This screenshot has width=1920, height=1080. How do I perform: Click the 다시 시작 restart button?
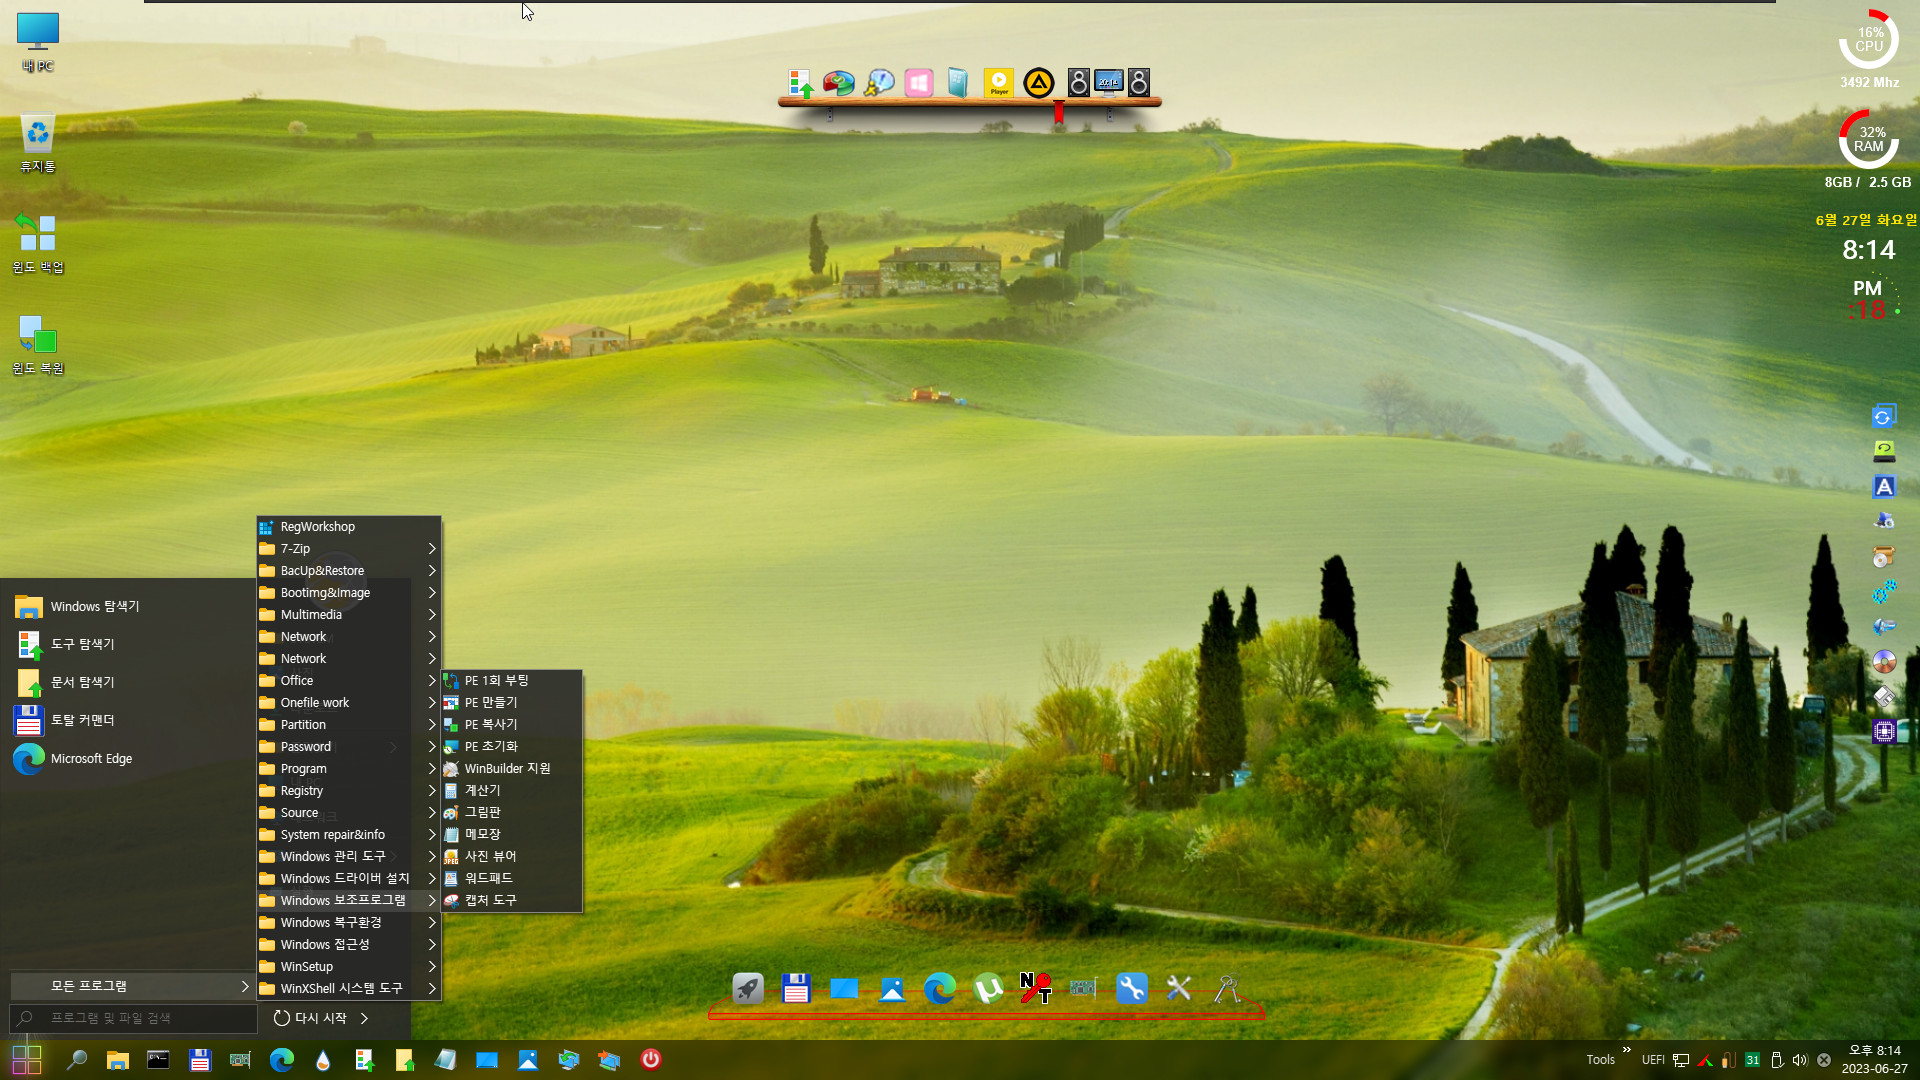click(310, 1018)
